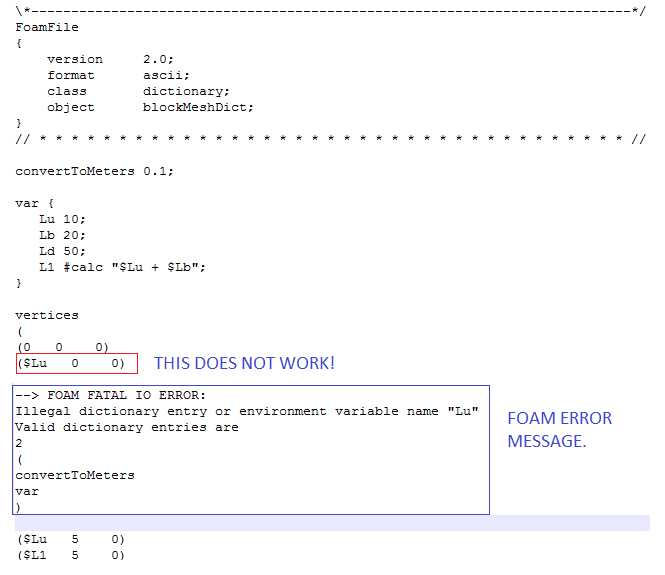Screen dimensions: 665x575
Task: Click the '($Lu 5 0)' vertex line
Action: tap(71, 539)
